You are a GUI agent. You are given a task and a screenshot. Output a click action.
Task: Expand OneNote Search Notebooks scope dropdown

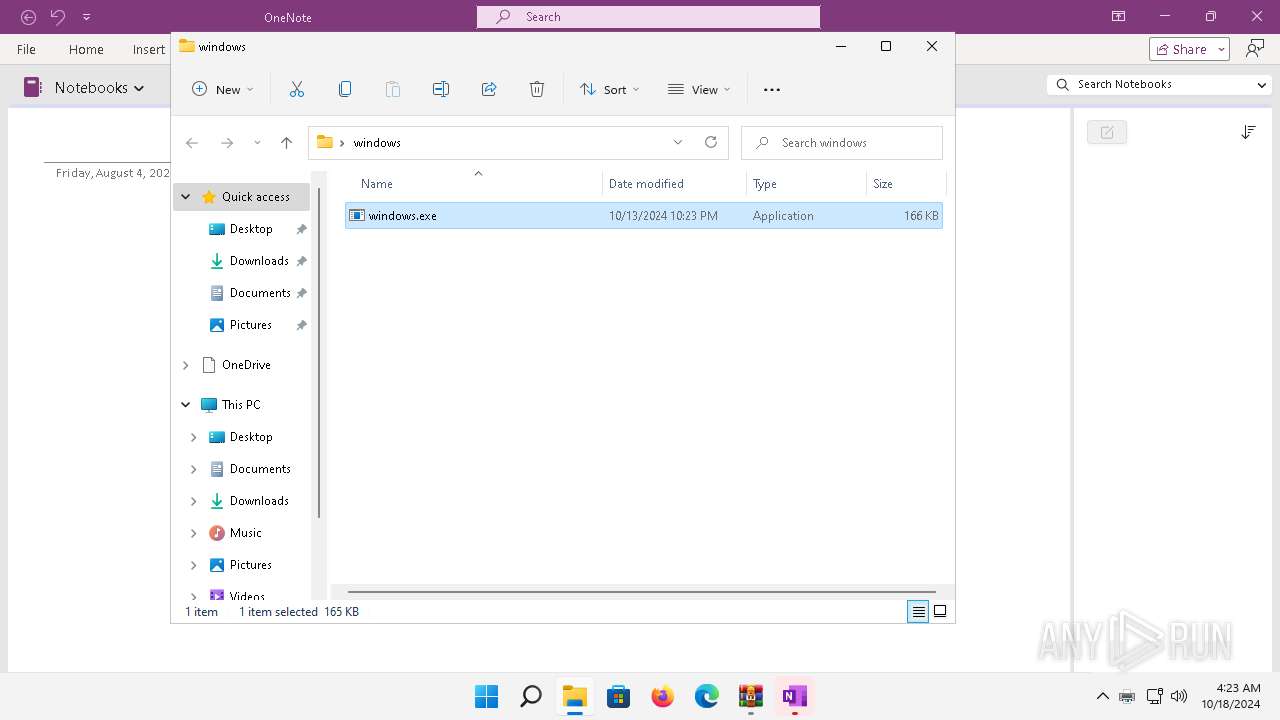tap(1261, 85)
